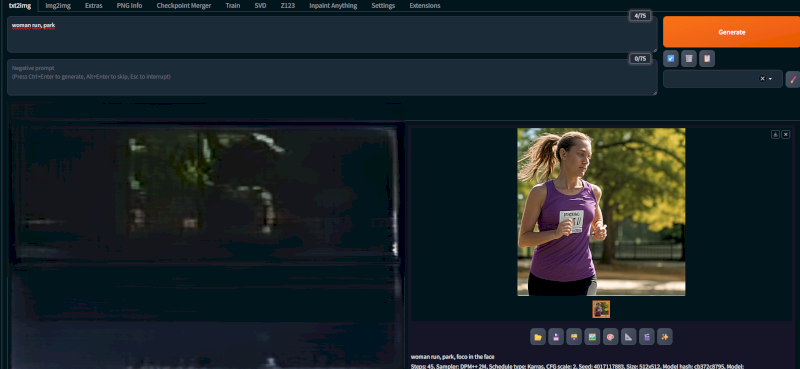Click the 0/75 negative prompt token counter

pos(640,59)
